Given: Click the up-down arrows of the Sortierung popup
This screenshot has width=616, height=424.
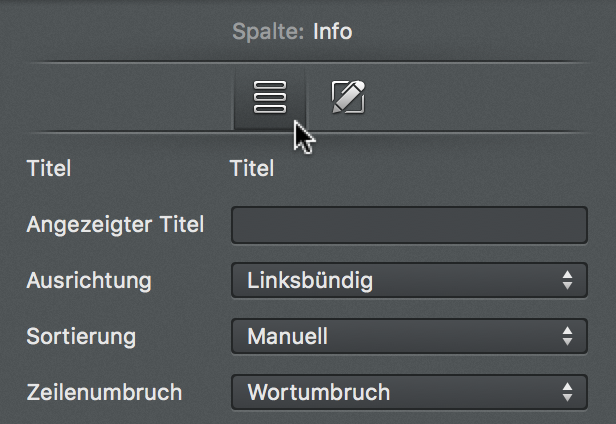Looking at the screenshot, I should [567, 336].
